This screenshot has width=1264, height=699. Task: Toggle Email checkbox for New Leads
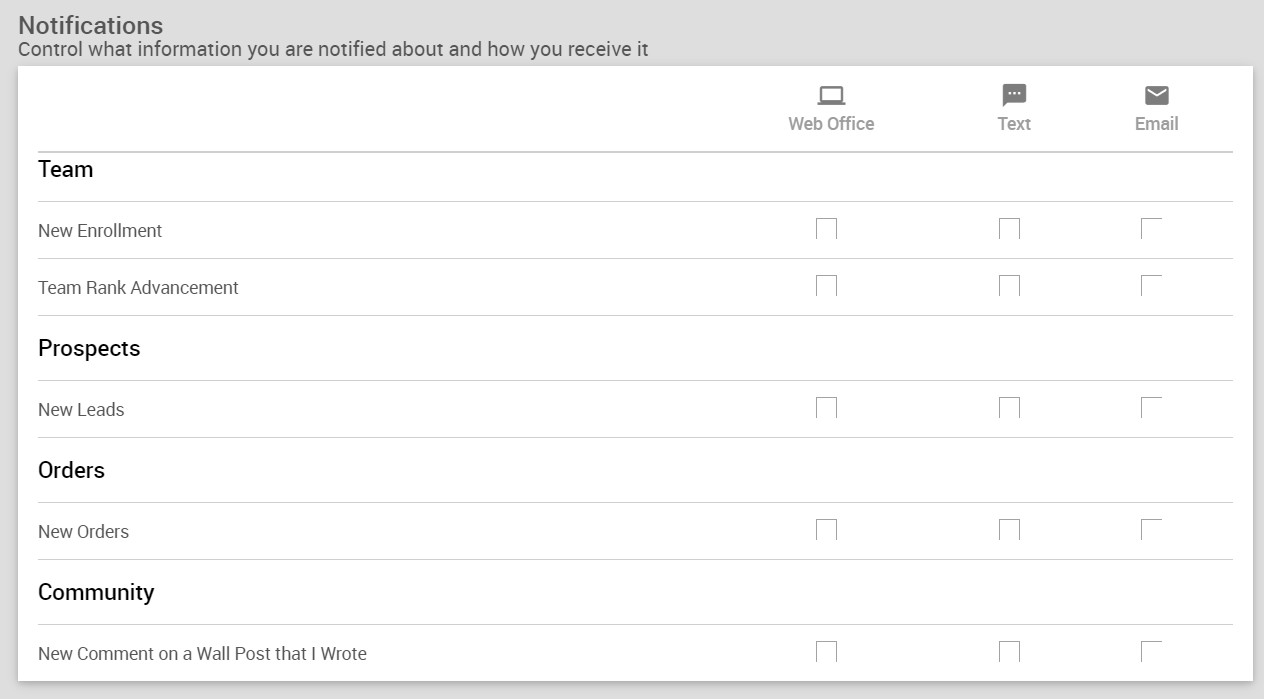click(1152, 408)
